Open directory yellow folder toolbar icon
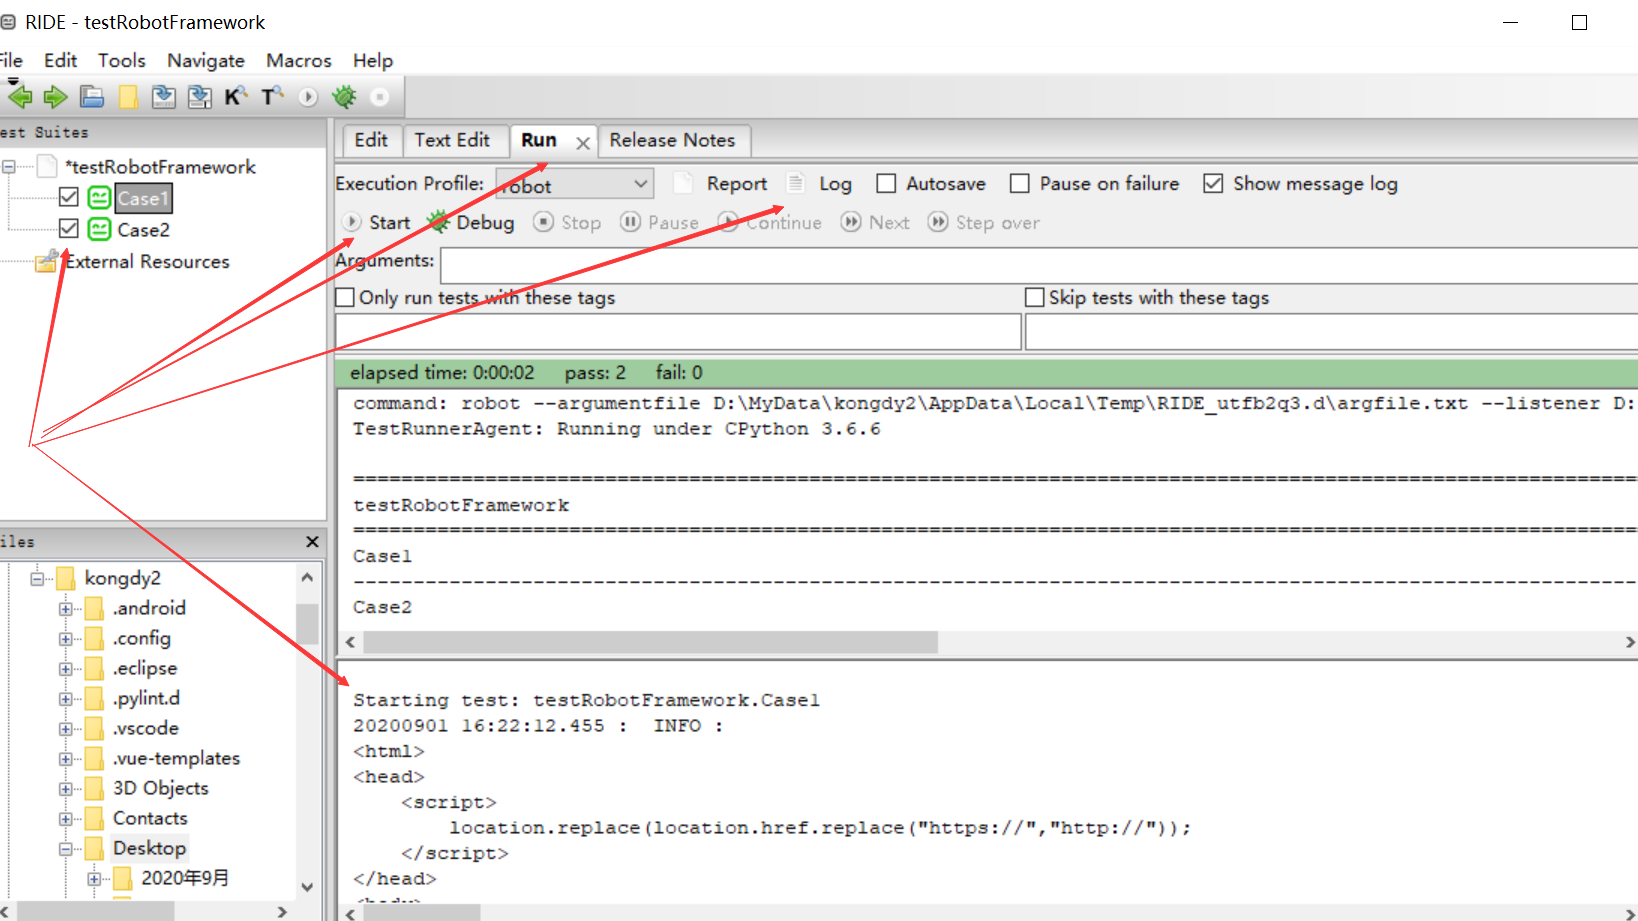 (x=128, y=97)
